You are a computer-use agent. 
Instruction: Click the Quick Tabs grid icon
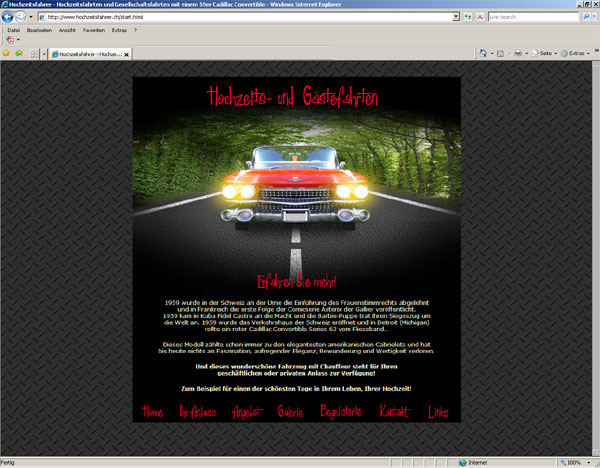(x=34, y=54)
